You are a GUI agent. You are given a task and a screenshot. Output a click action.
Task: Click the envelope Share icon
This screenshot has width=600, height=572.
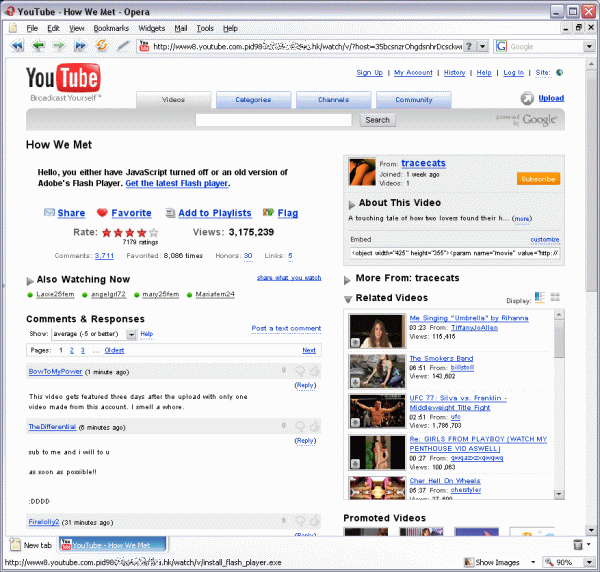click(49, 212)
